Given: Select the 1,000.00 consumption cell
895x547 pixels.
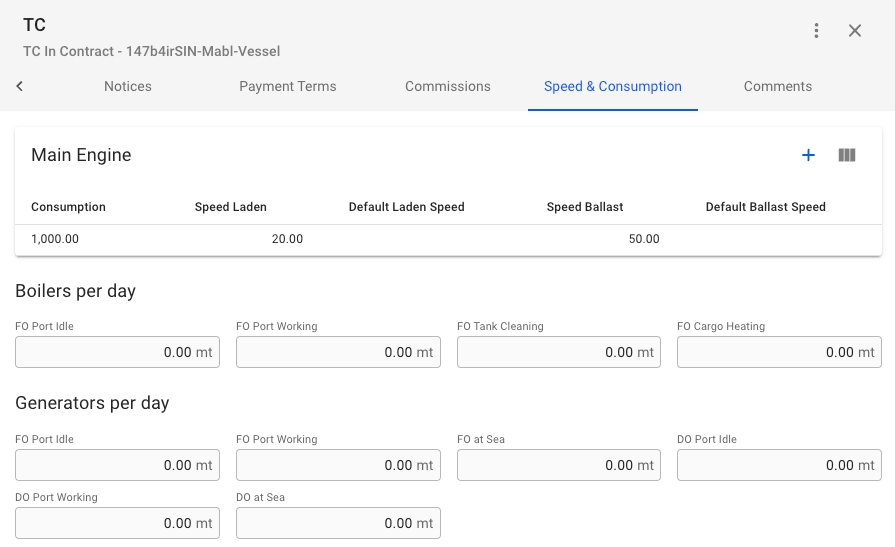Looking at the screenshot, I should pyautogui.click(x=56, y=239).
